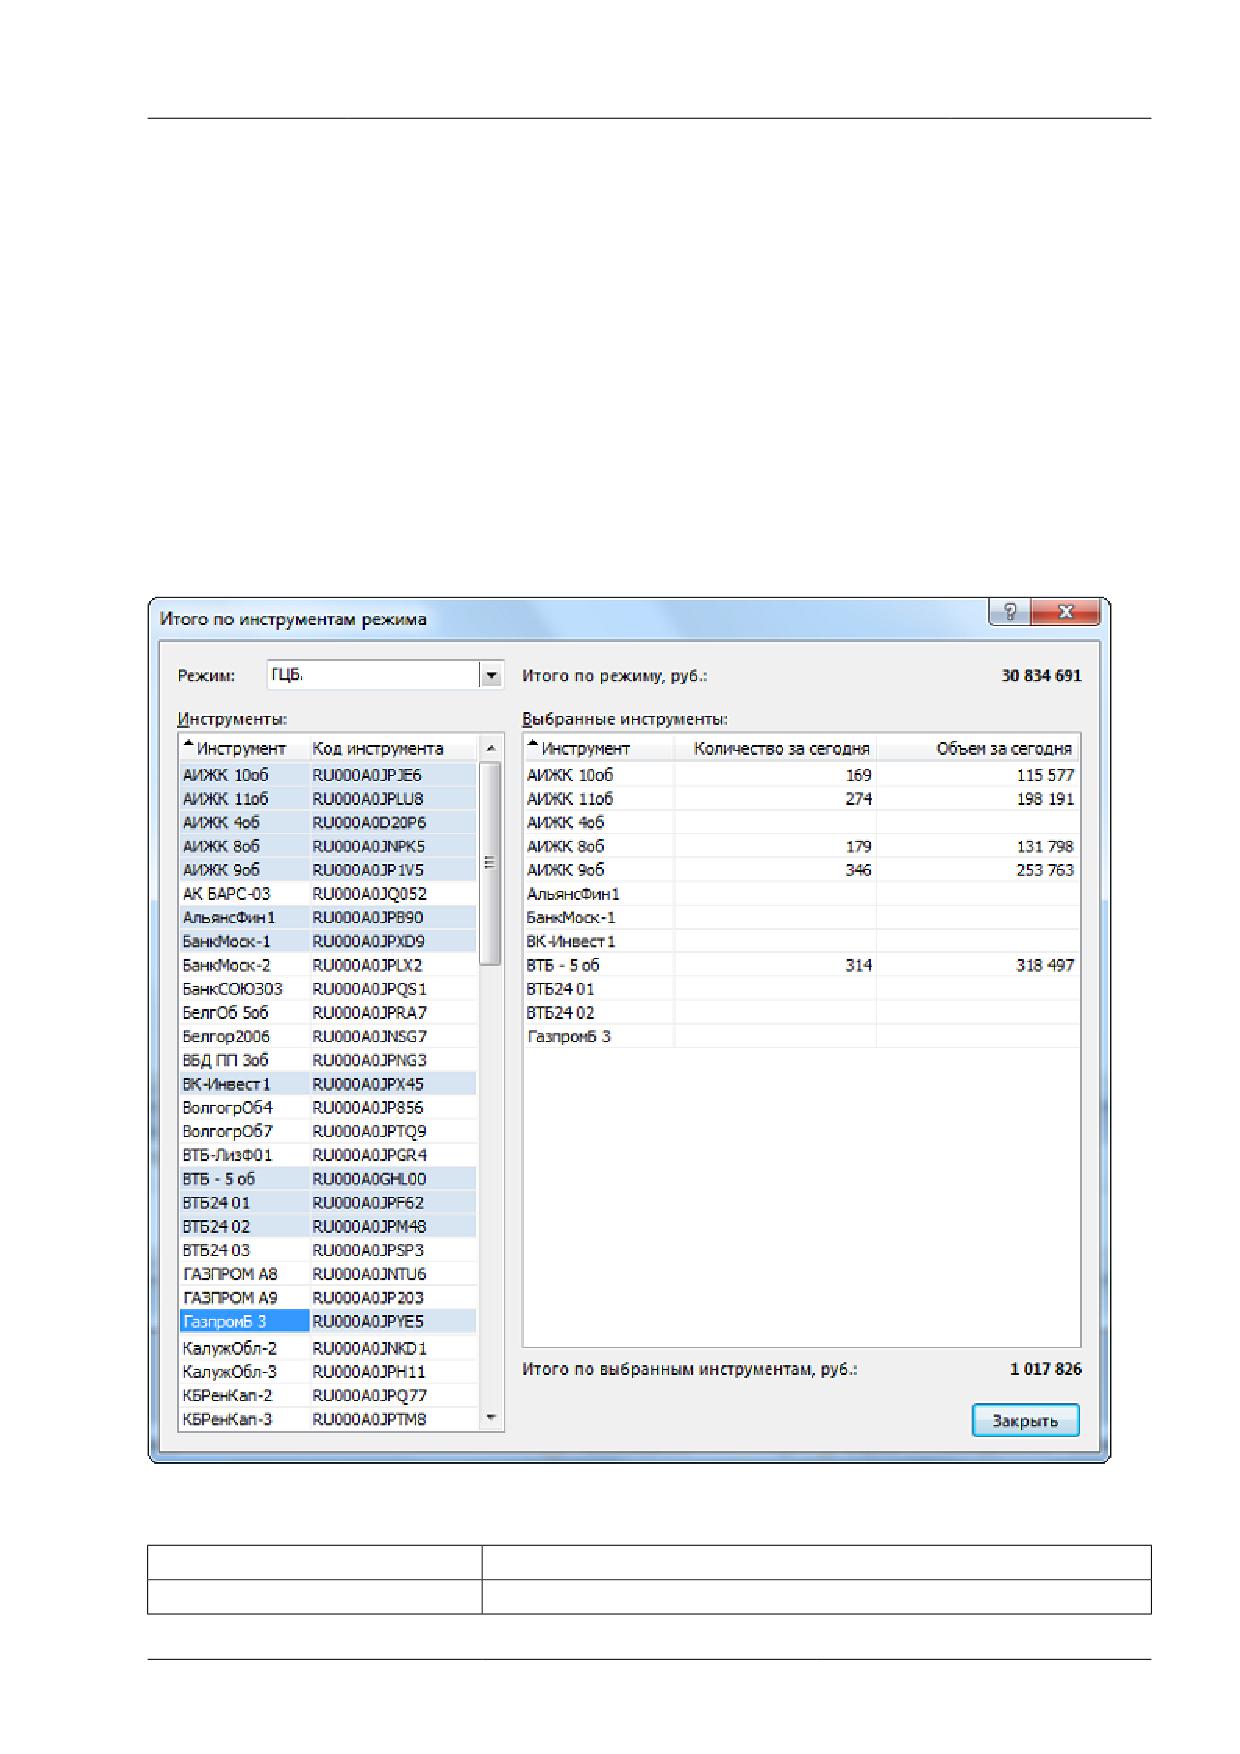
Task: Select АИЖК 11об in instruments list
Action: [328, 799]
